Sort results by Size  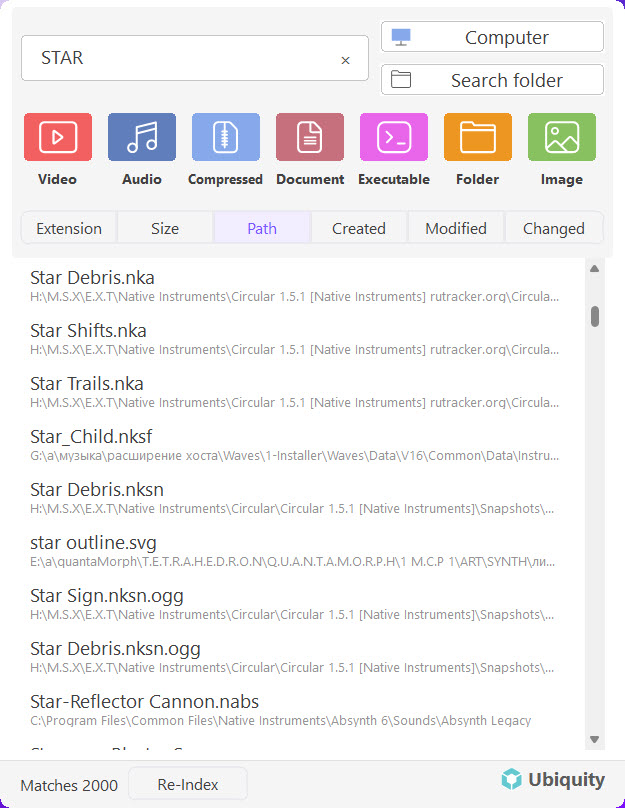coord(165,228)
